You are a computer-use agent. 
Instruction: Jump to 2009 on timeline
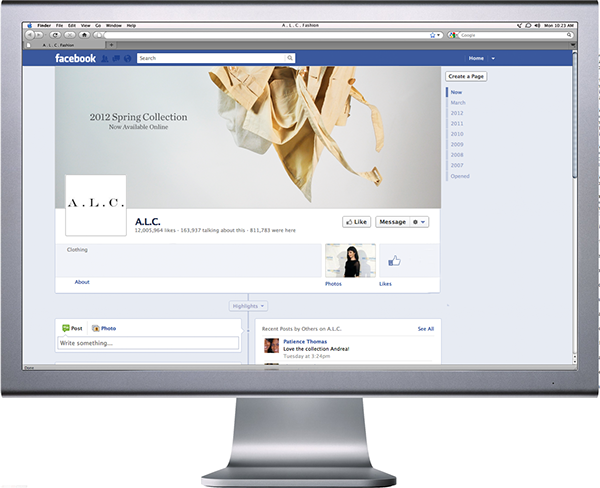tap(457, 145)
